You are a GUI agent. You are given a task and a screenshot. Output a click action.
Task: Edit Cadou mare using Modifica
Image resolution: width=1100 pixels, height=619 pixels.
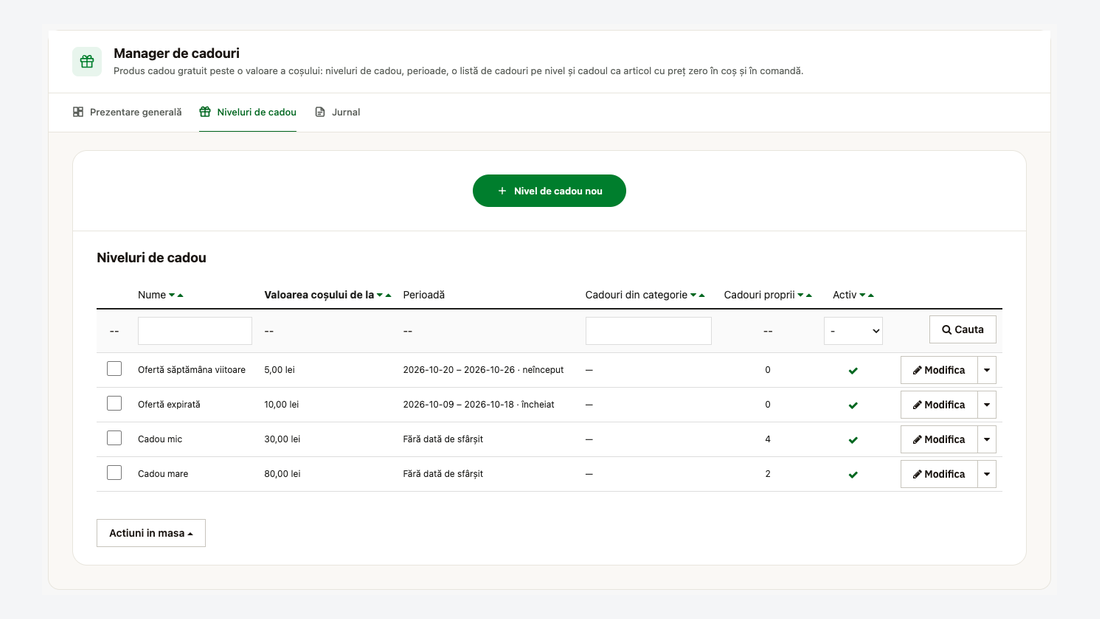[939, 474]
